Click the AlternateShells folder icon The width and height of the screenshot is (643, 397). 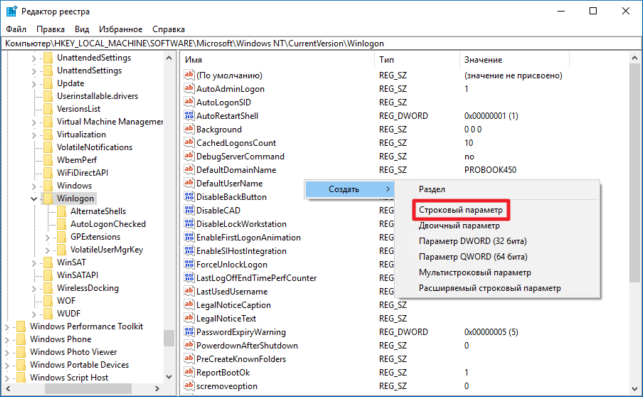(62, 211)
